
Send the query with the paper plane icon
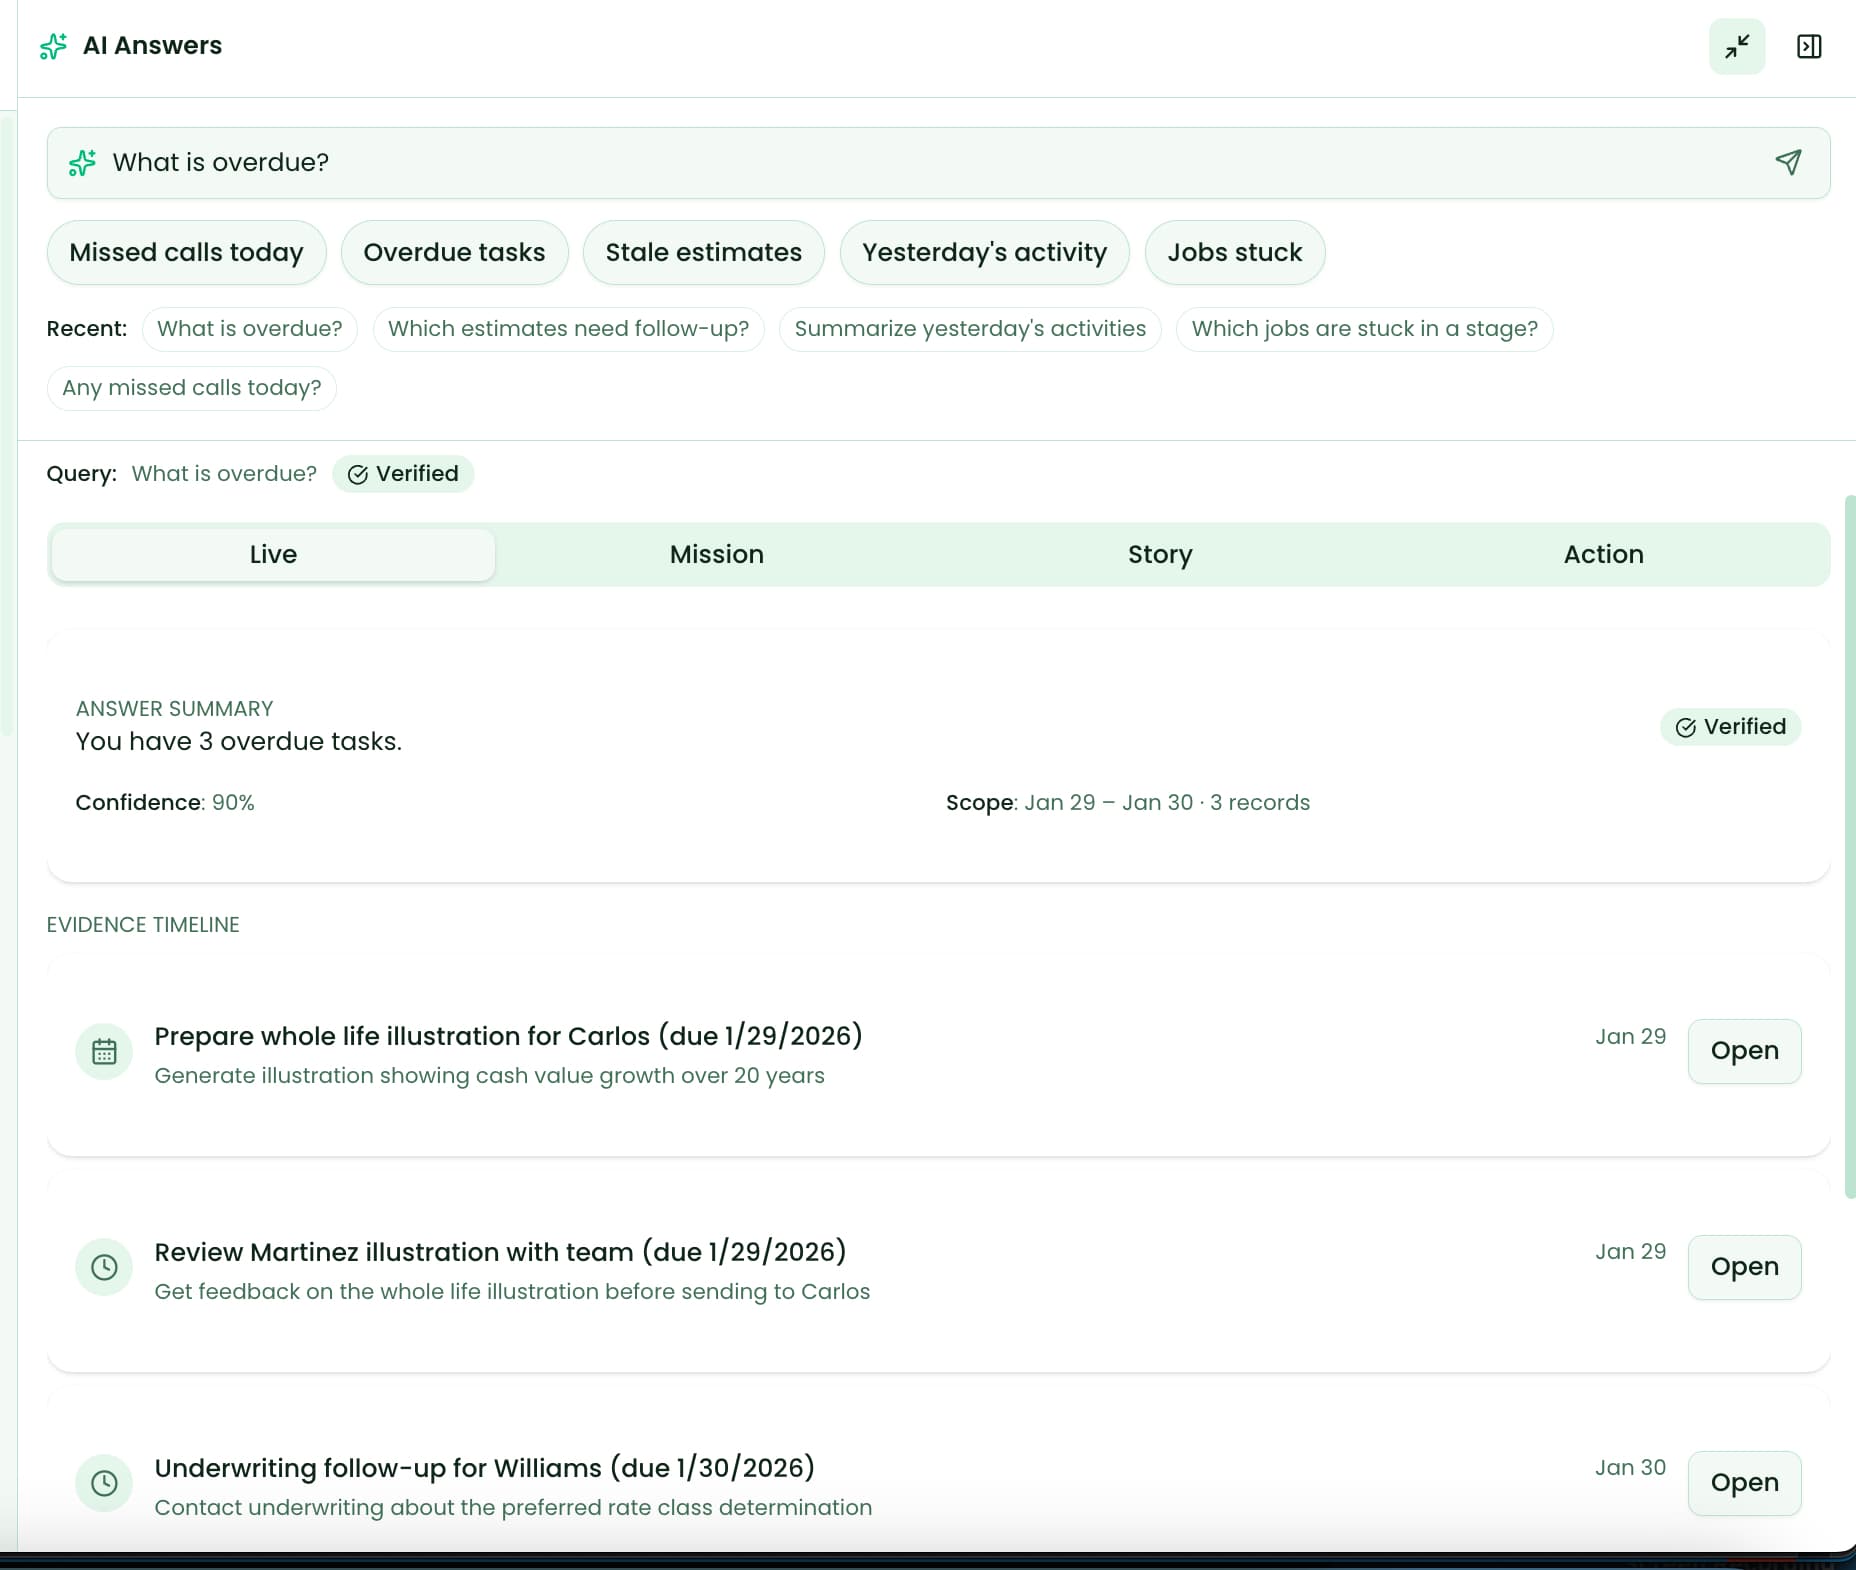click(x=1789, y=162)
